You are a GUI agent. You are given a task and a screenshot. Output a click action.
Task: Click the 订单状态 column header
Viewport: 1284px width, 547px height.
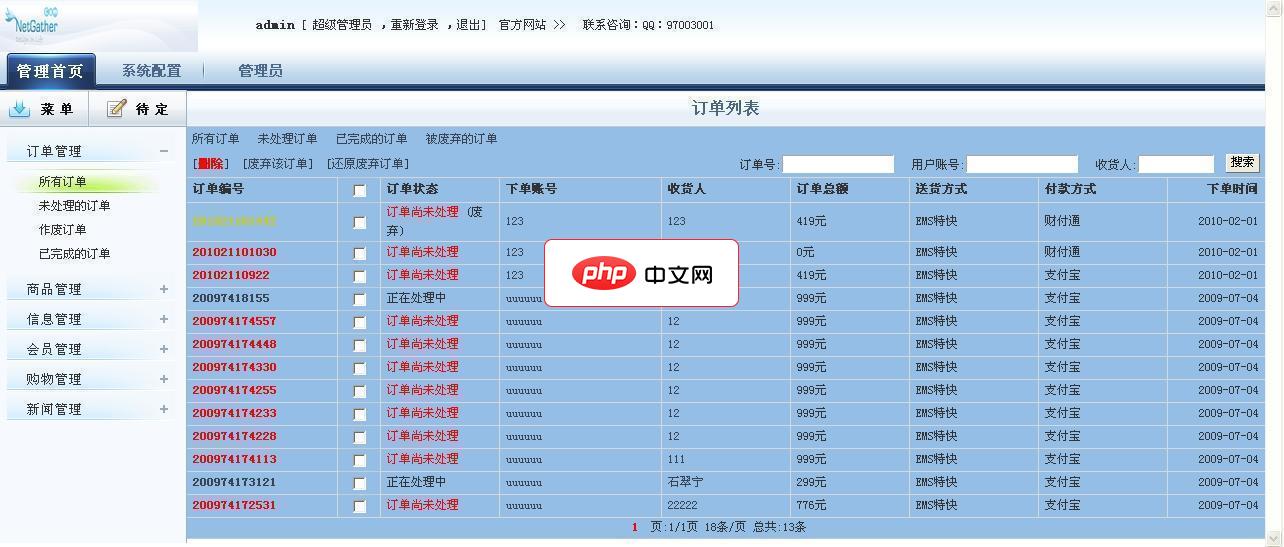412,189
